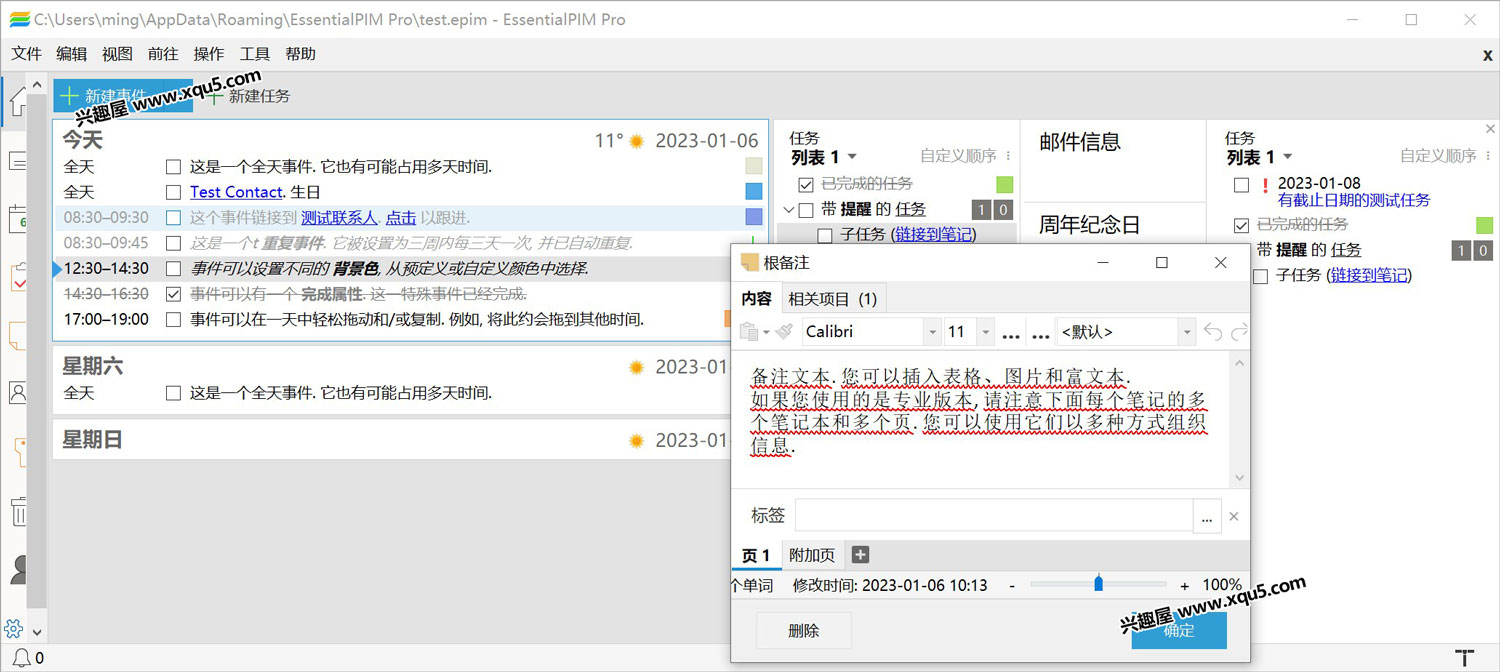Open the Trash module in sidebar
Image resolution: width=1500 pixels, height=672 pixels.
click(18, 511)
